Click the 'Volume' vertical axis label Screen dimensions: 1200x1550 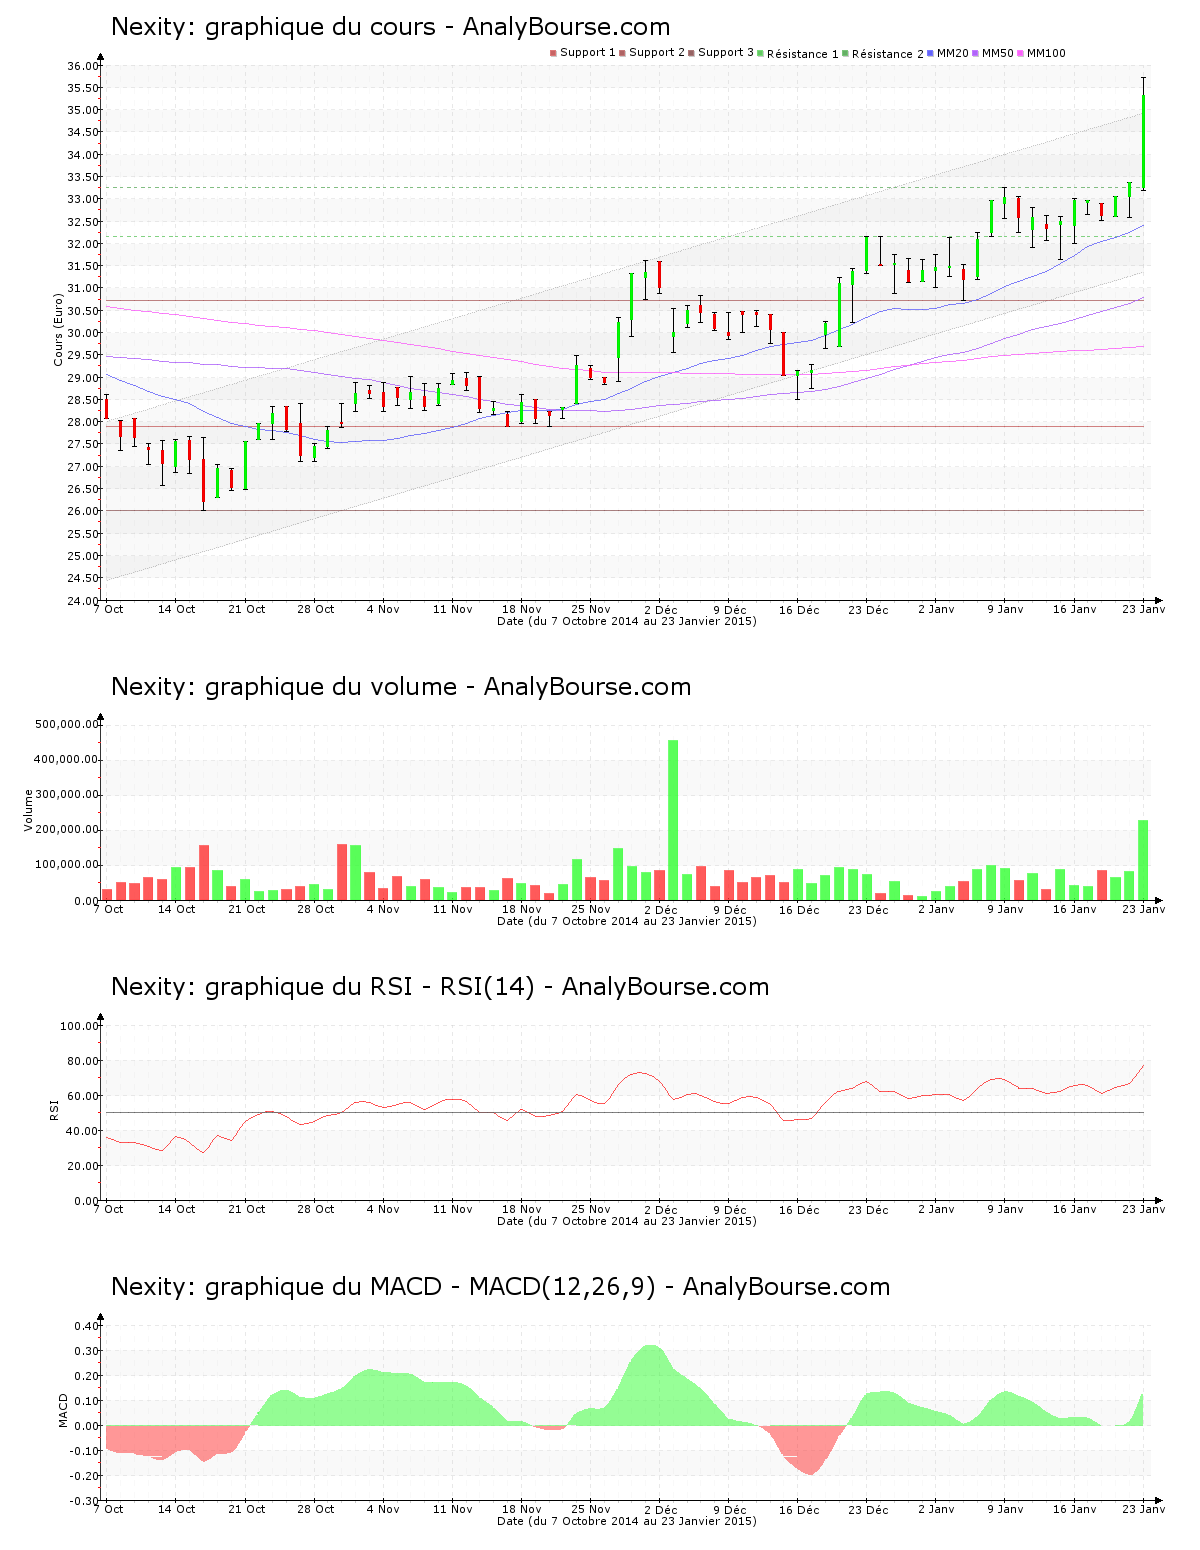coord(28,810)
